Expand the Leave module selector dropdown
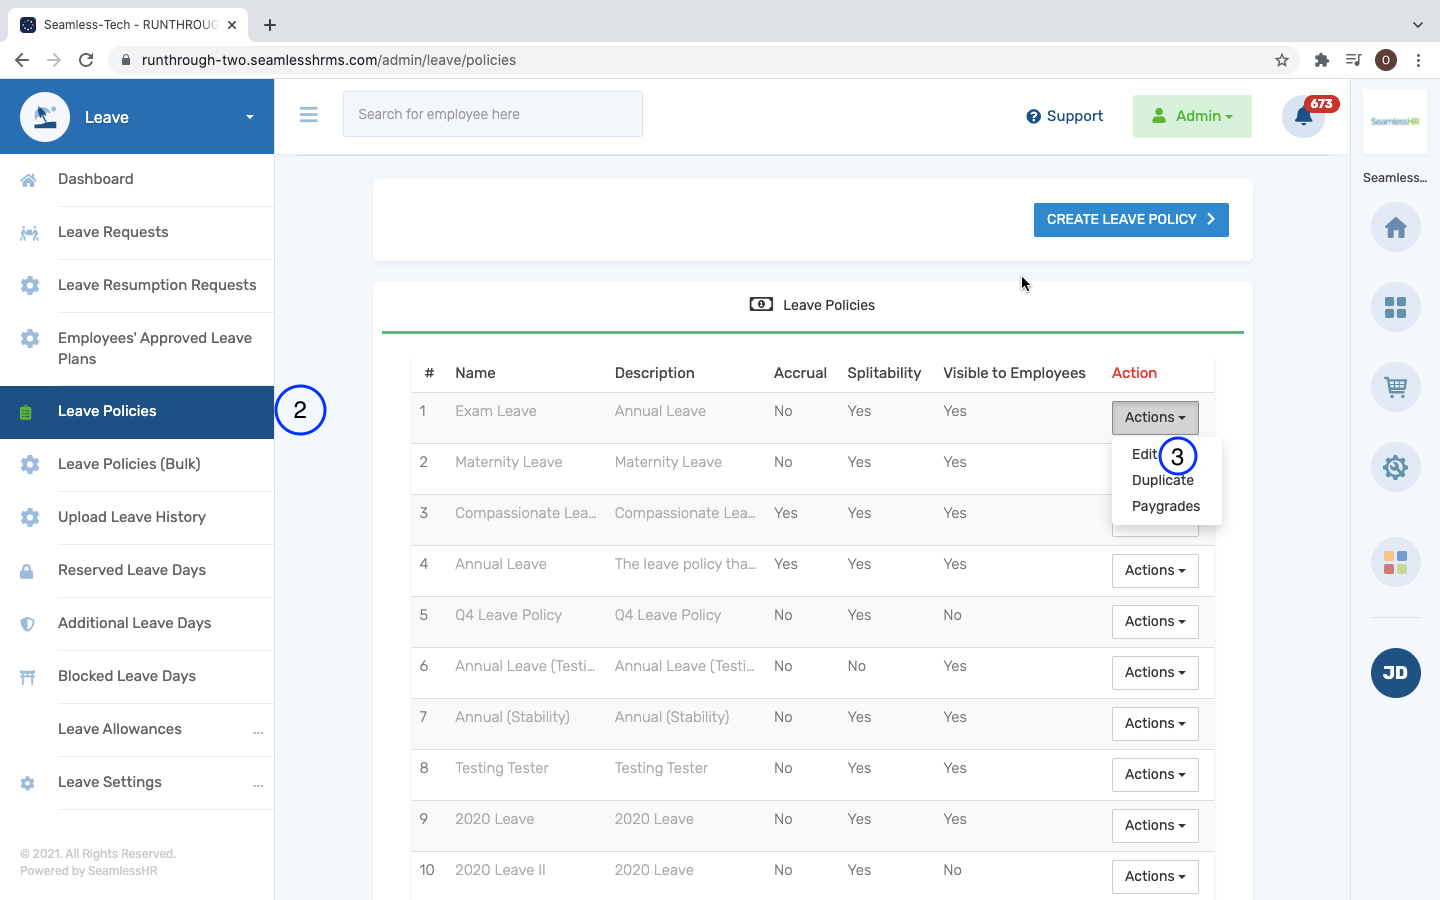Image resolution: width=1440 pixels, height=900 pixels. tap(249, 117)
